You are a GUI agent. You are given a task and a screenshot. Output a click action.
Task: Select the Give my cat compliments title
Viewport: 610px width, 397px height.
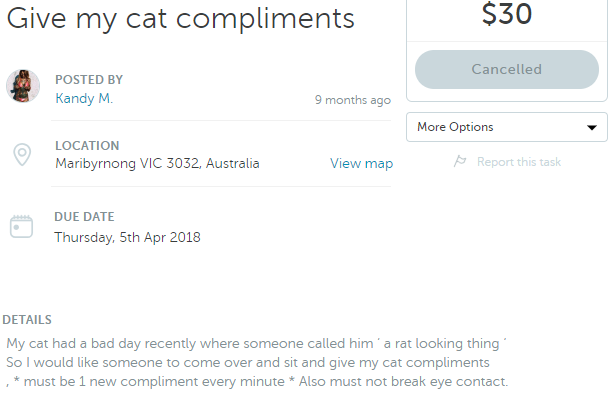click(x=181, y=19)
